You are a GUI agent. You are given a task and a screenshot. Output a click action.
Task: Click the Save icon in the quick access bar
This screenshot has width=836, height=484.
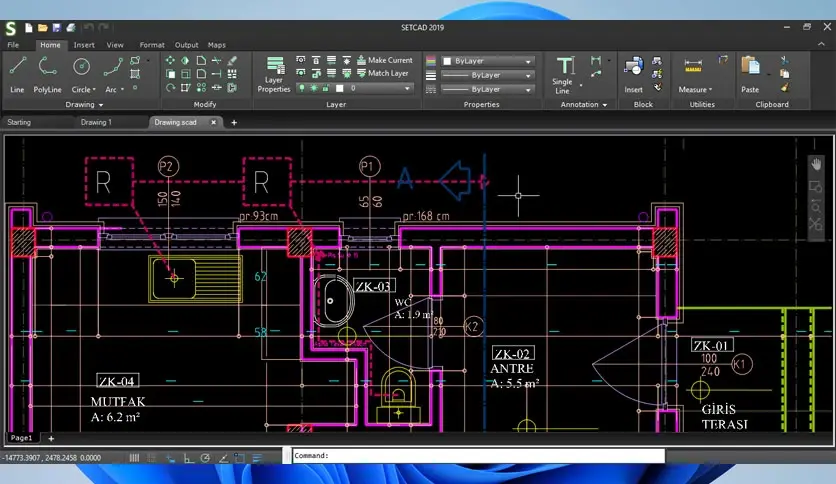pyautogui.click(x=56, y=26)
